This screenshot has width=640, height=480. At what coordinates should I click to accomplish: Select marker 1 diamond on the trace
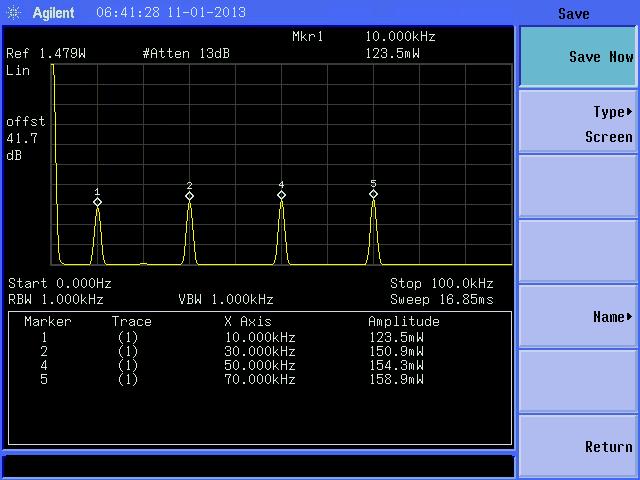pos(97,202)
